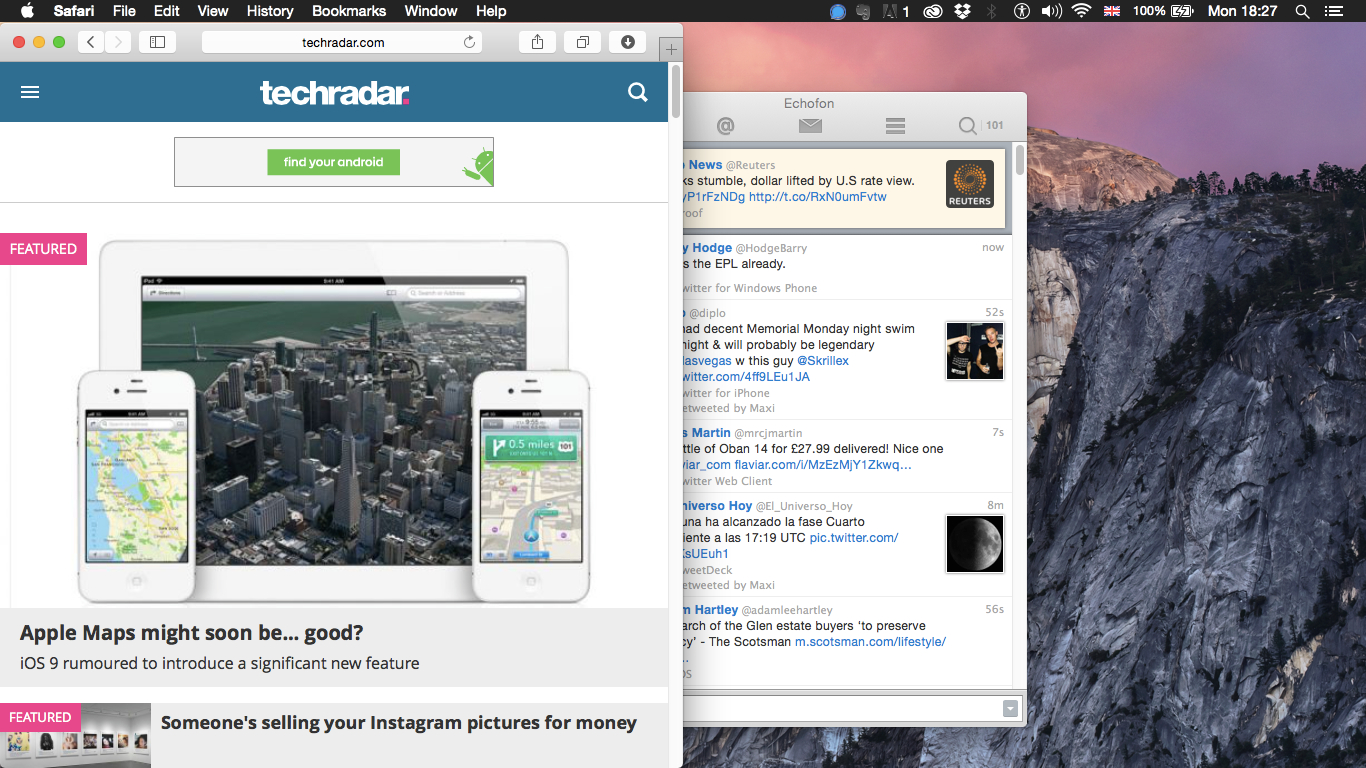Image resolution: width=1366 pixels, height=768 pixels.
Task: Click the 'Mon 18:27' menu bar clock
Action: click(1243, 11)
